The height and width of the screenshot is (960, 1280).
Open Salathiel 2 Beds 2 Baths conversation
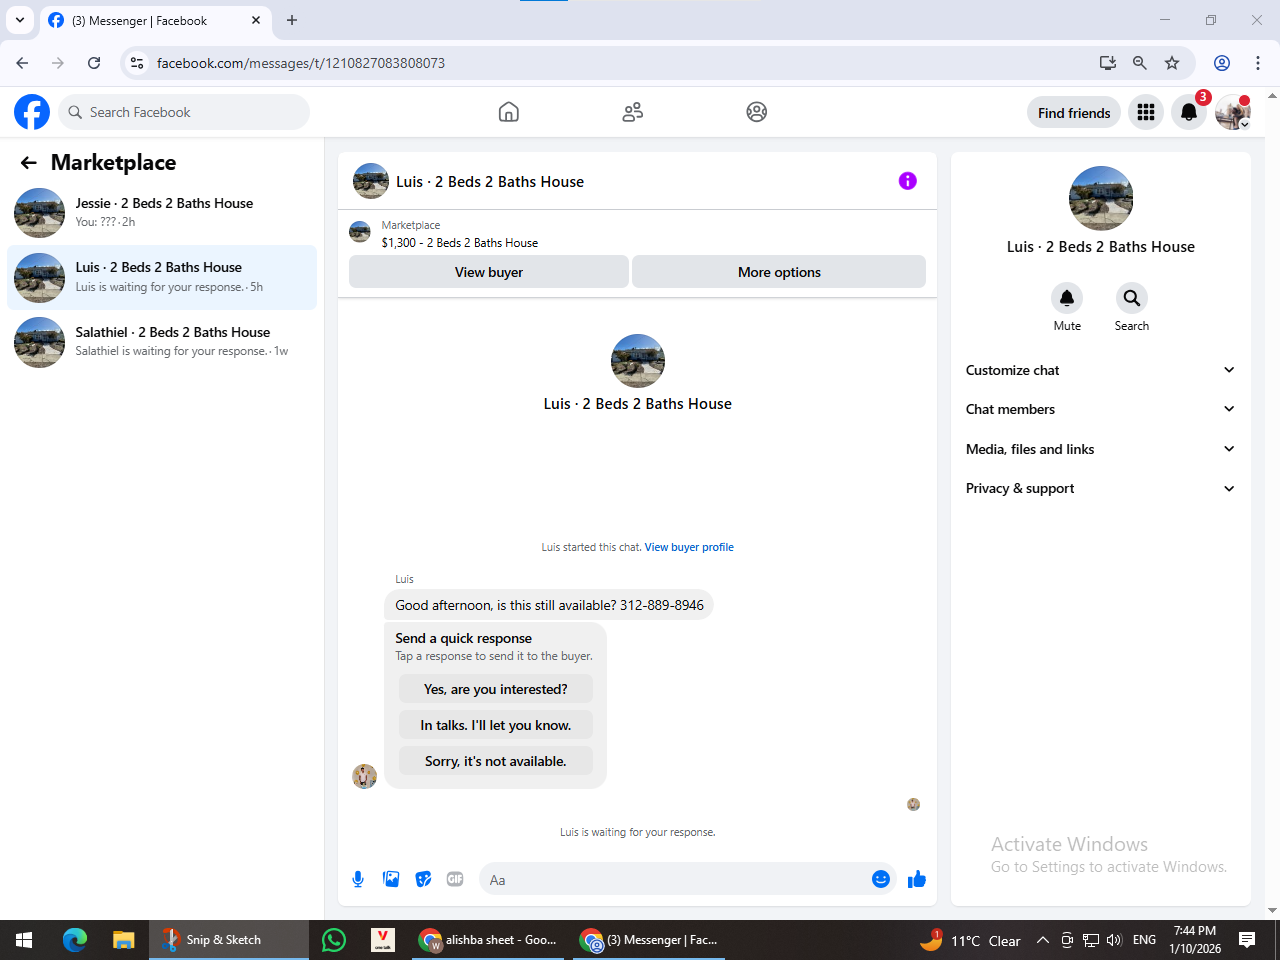162,341
